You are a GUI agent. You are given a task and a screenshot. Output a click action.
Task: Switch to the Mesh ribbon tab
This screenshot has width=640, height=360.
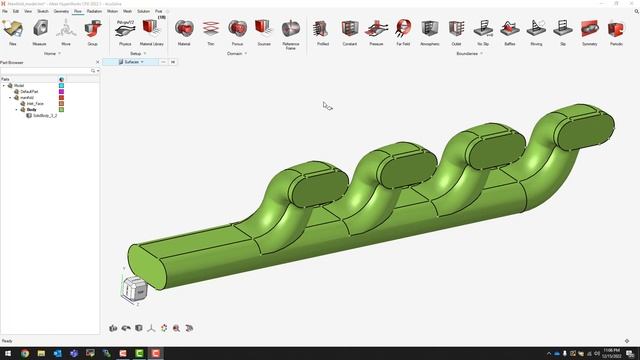pos(127,11)
